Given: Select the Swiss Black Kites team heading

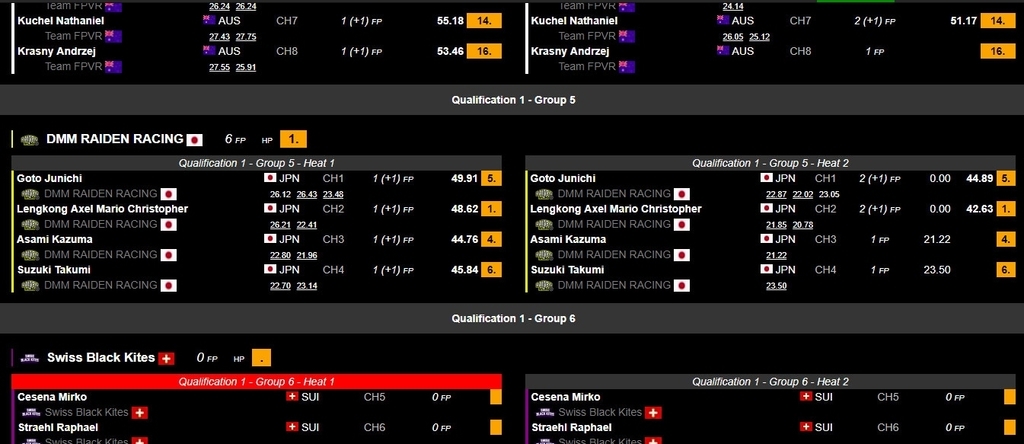Looking at the screenshot, I should [101, 358].
